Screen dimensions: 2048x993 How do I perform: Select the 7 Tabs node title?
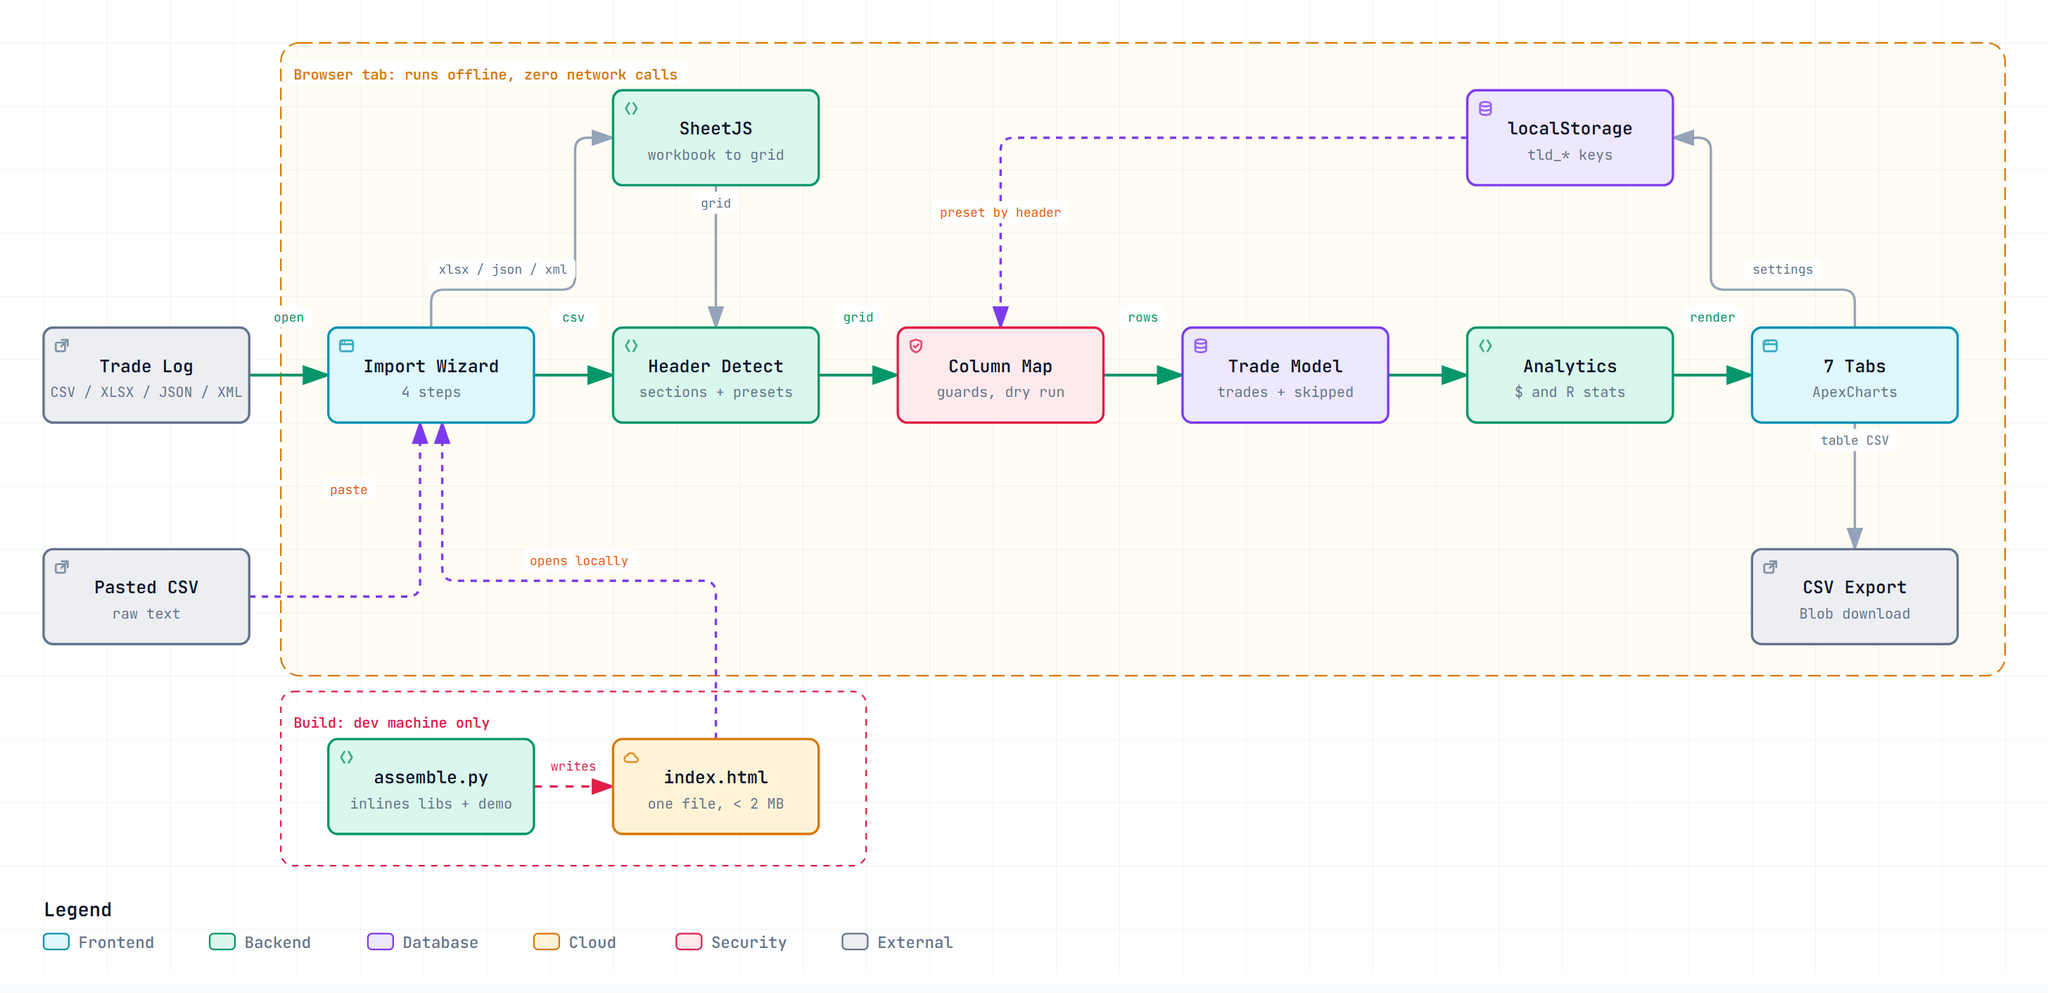pos(1855,367)
